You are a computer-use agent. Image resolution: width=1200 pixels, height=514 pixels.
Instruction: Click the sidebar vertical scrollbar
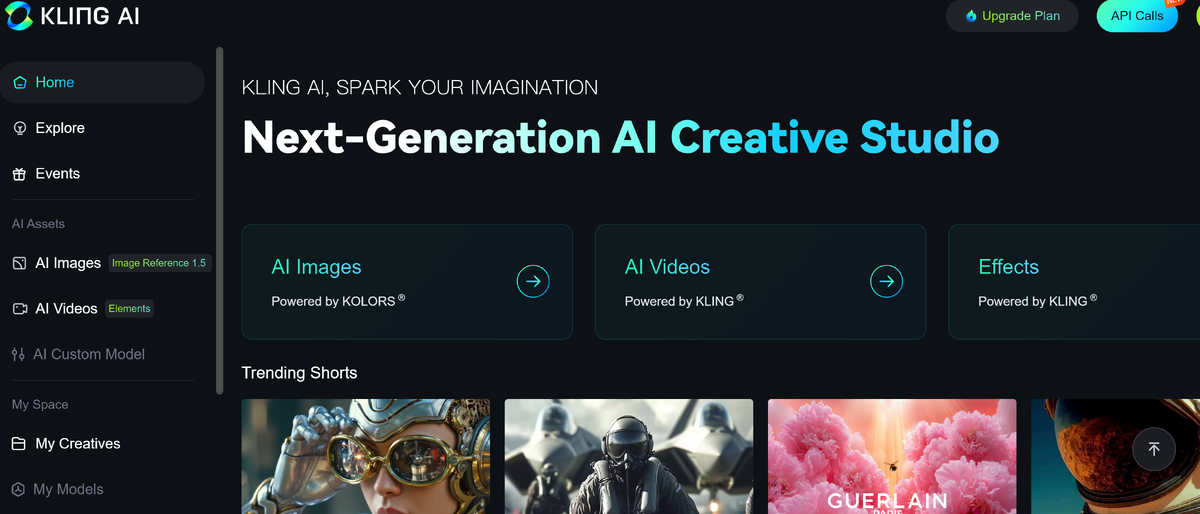tap(220, 220)
